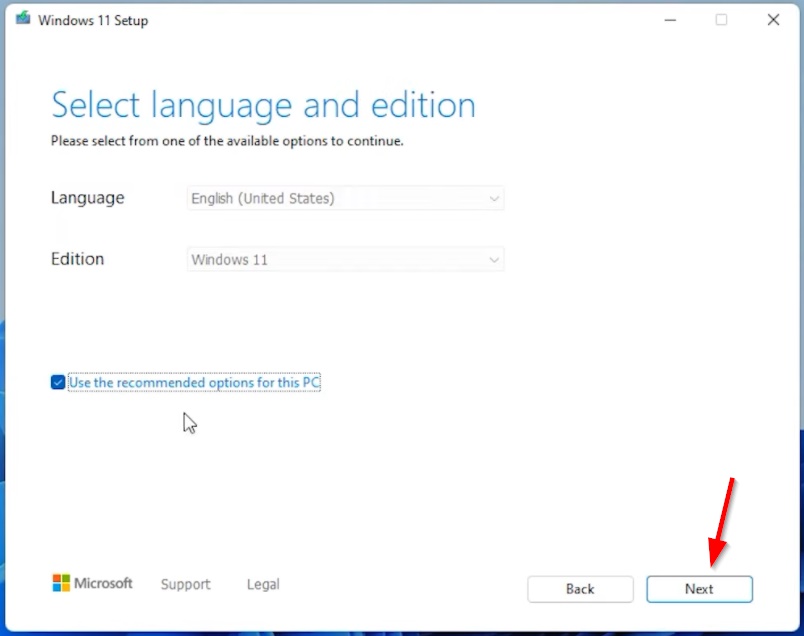The width and height of the screenshot is (804, 636).
Task: Click the text Please select from one of the available options
Action: [227, 141]
